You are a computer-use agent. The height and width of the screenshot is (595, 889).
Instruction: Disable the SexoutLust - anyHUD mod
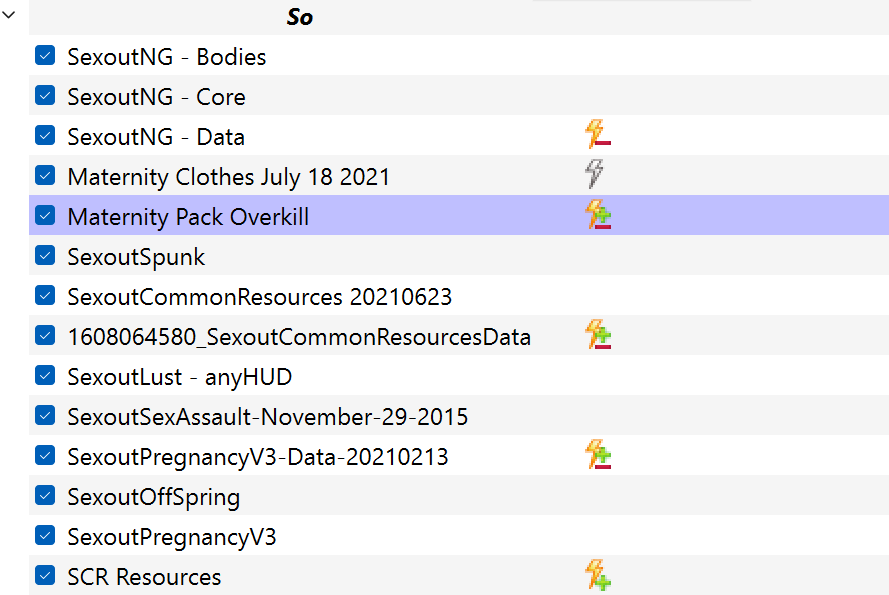pyautogui.click(x=44, y=375)
